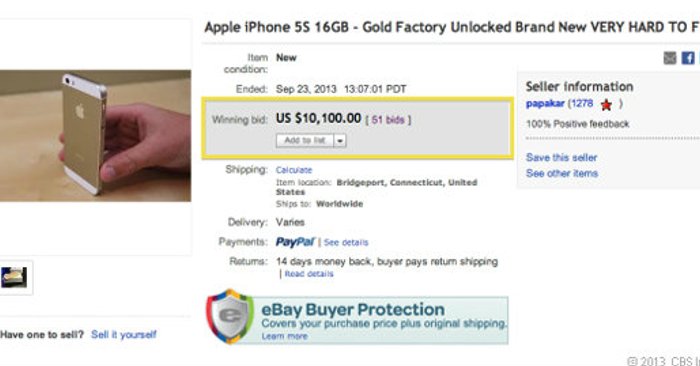Click the red feedback star icon
Image resolution: width=700 pixels, height=366 pixels.
point(606,105)
